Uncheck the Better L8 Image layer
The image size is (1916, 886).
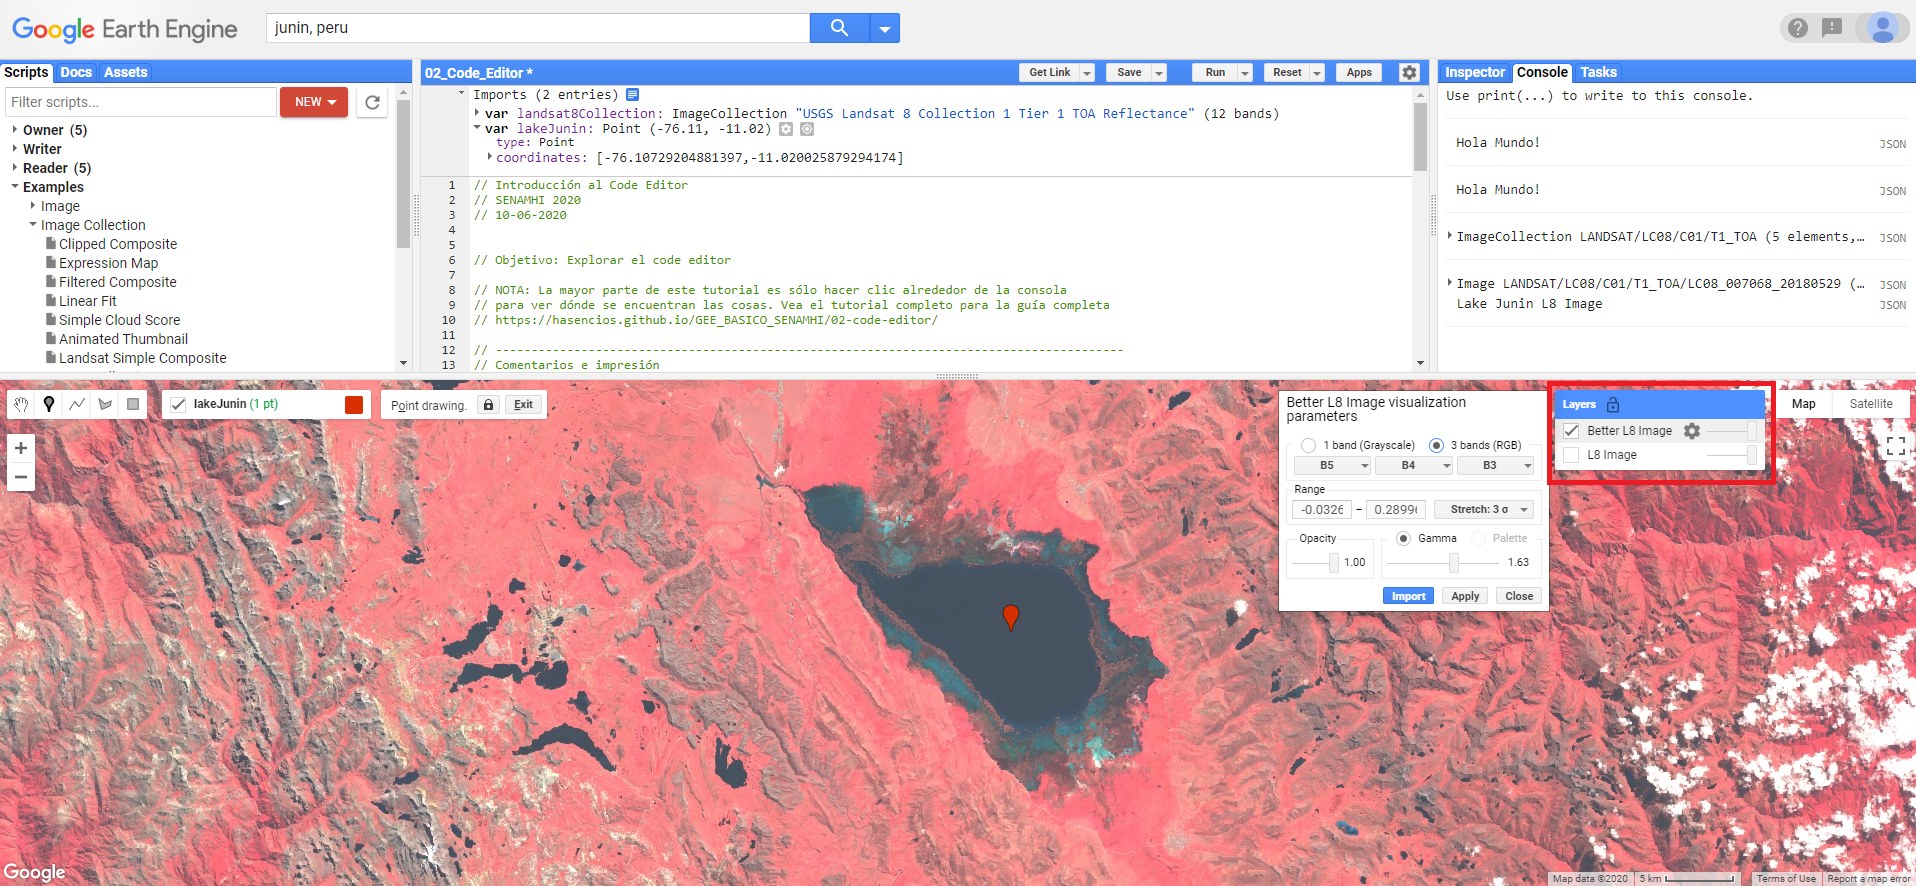pos(1571,431)
